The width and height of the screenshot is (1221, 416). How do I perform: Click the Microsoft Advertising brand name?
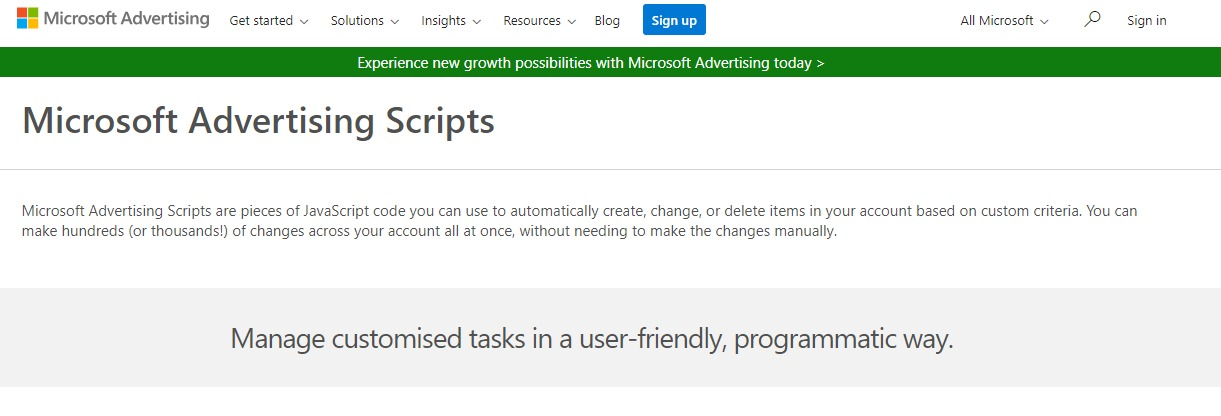tap(126, 19)
